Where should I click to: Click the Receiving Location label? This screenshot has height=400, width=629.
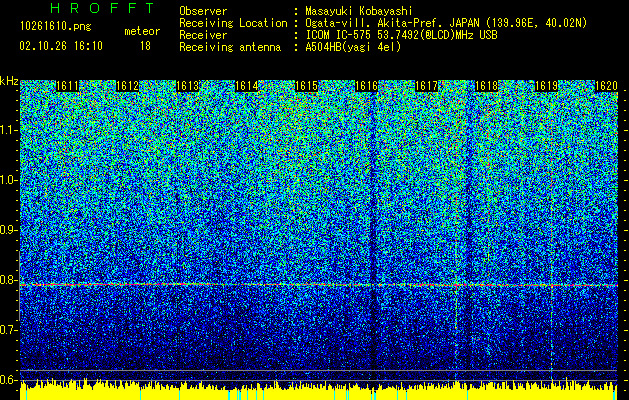pos(233,23)
